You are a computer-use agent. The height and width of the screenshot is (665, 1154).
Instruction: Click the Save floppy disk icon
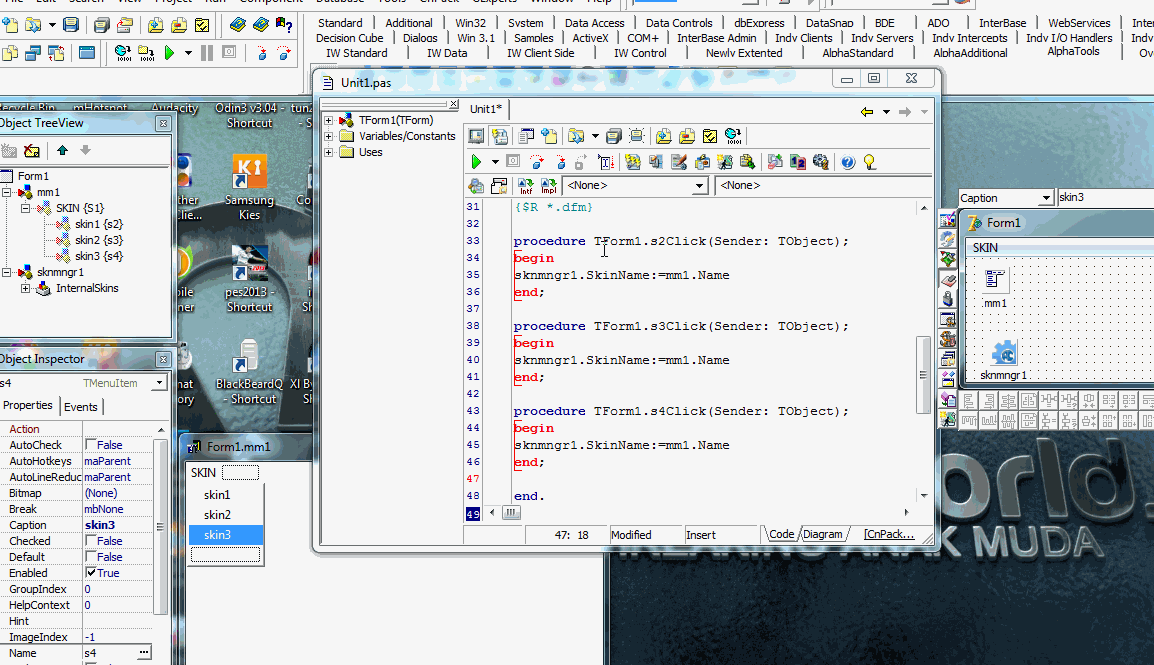[x=72, y=25]
